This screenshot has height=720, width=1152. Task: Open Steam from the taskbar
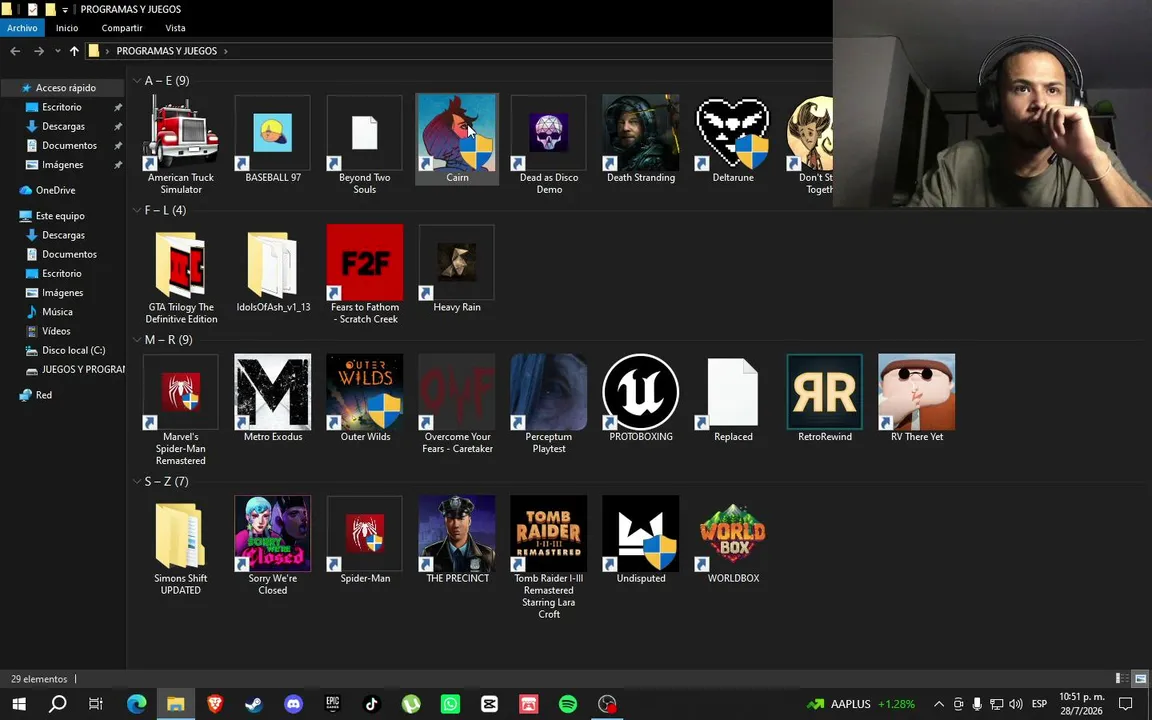254,704
